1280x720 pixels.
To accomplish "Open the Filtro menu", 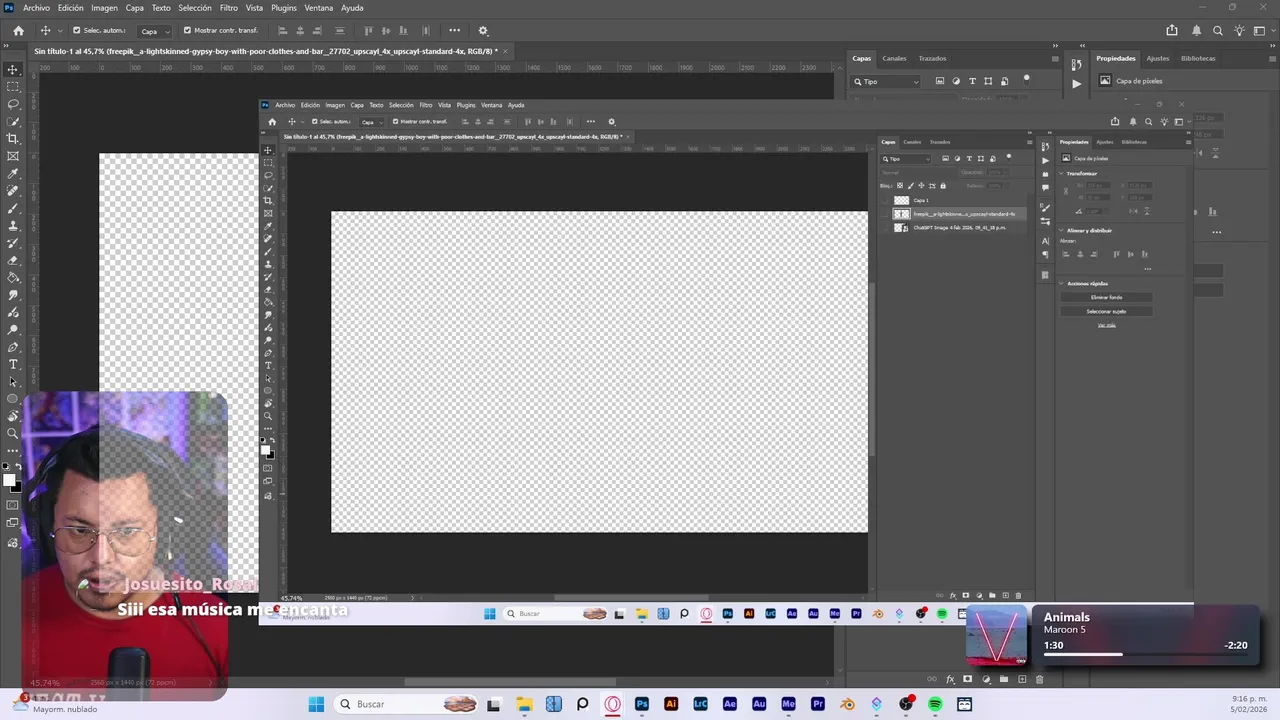I will tap(229, 8).
